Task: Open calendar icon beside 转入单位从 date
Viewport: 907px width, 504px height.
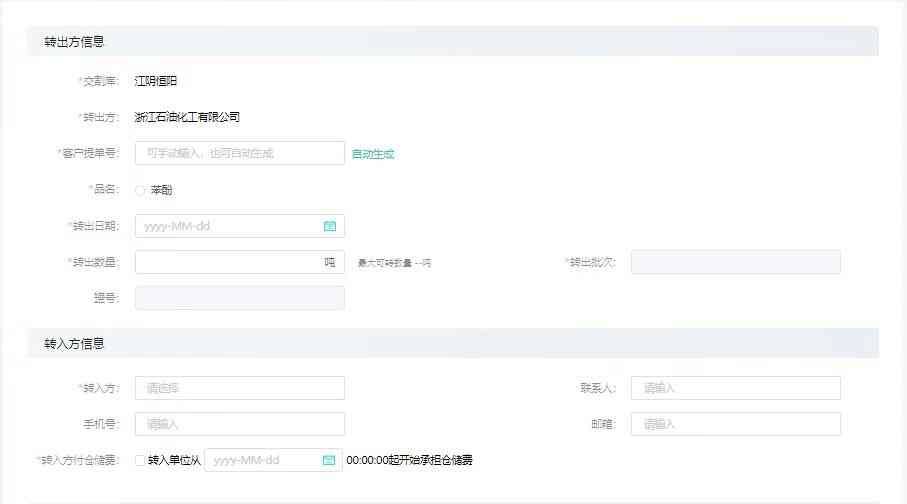Action: pos(329,460)
